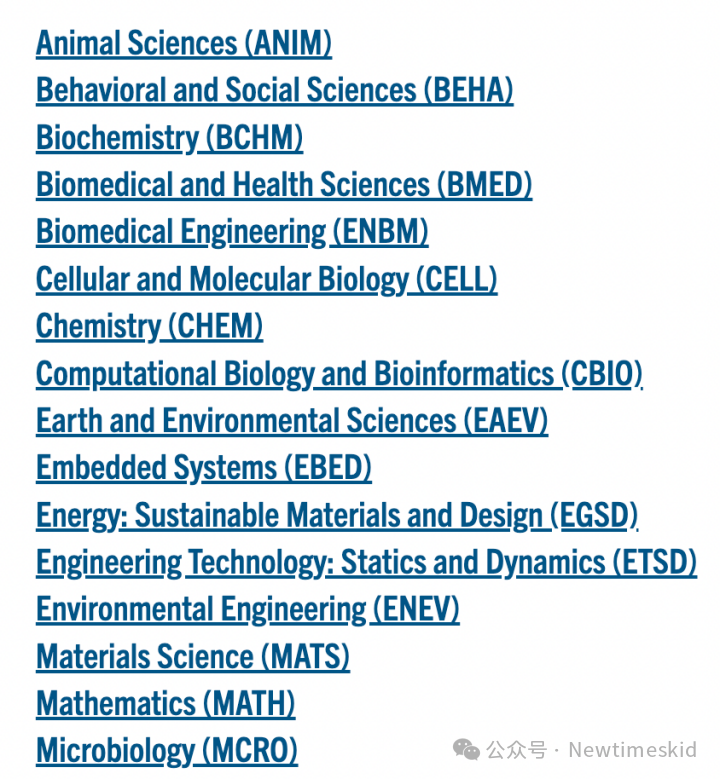Select Biomedical and Health Sciences (BMED)

(x=284, y=185)
